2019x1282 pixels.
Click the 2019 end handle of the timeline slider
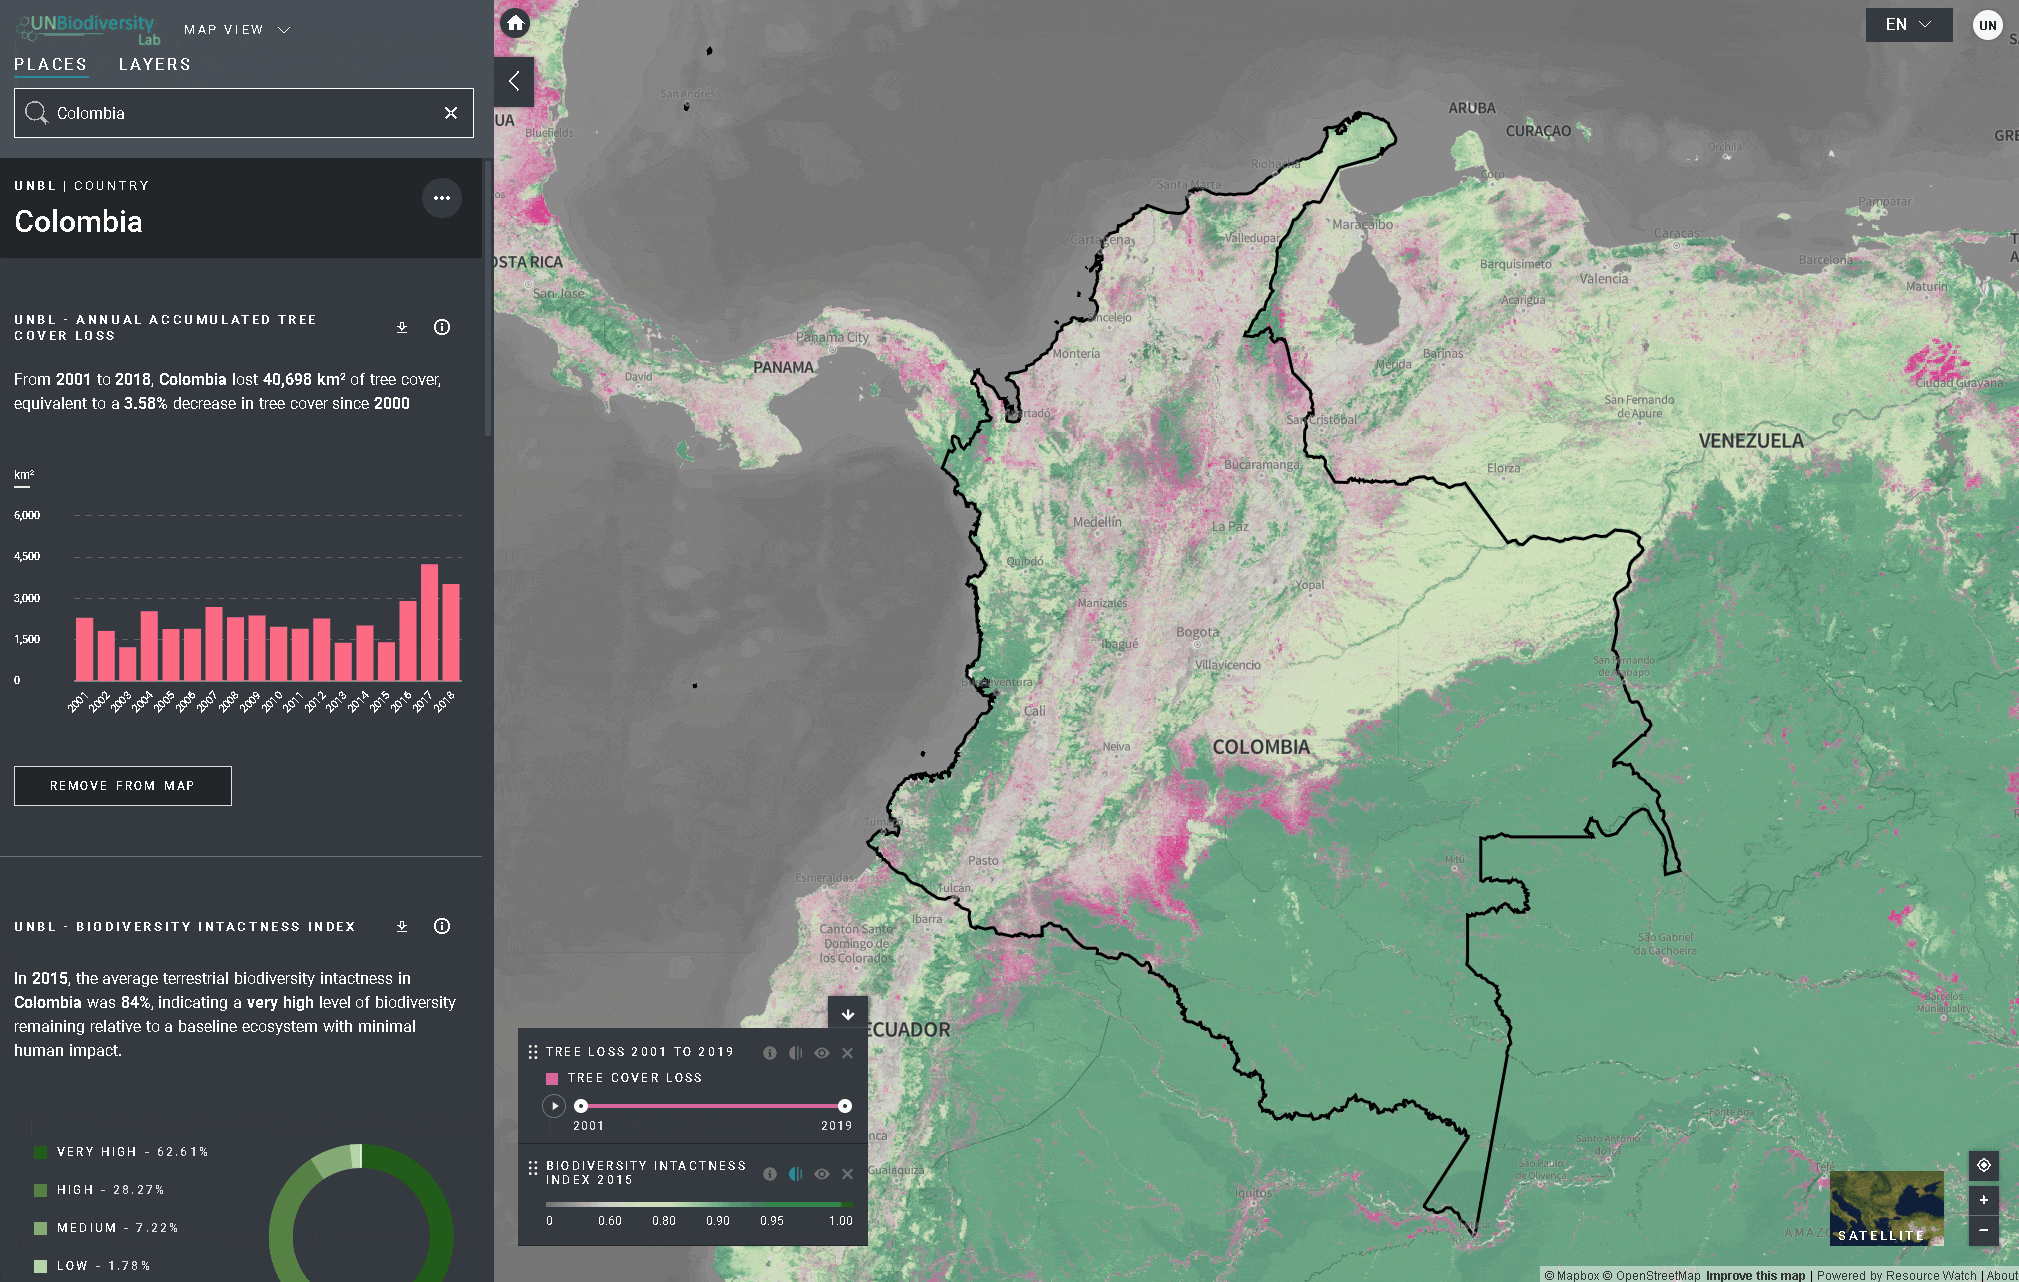(x=845, y=1106)
